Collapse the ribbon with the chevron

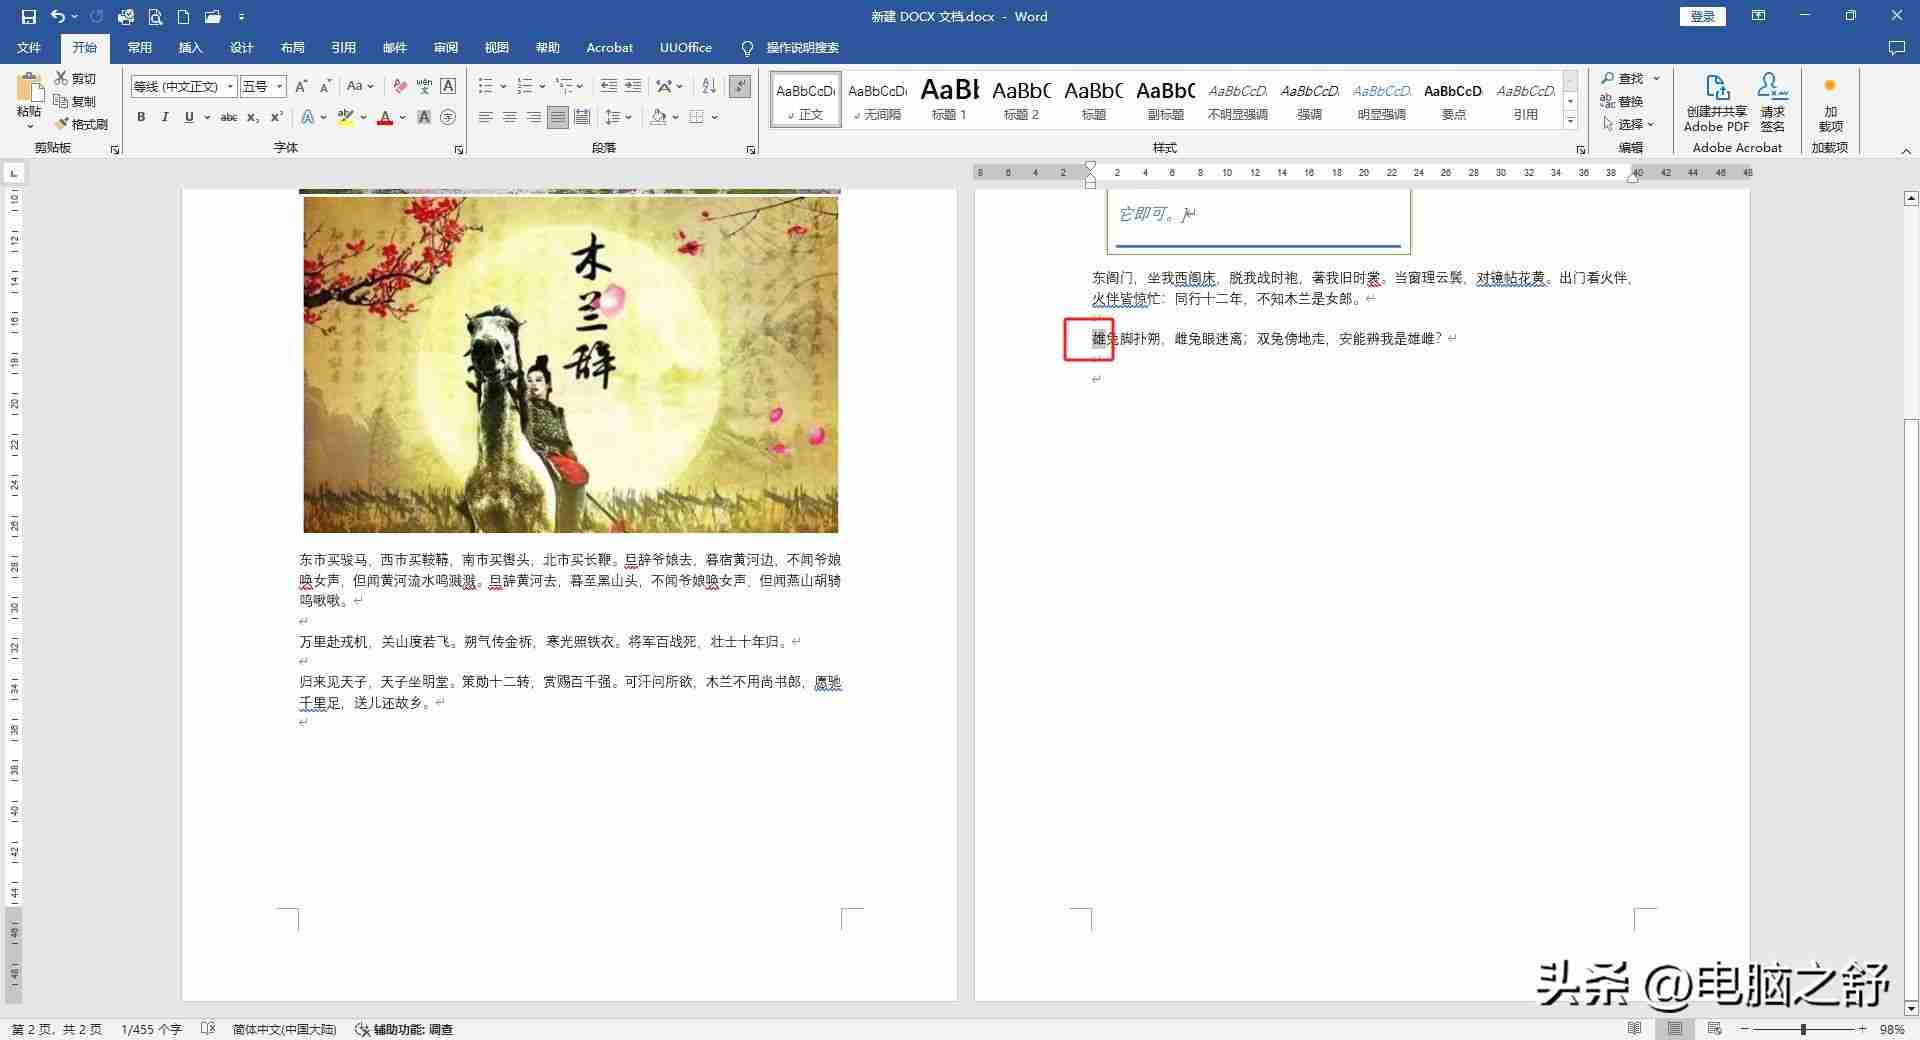click(x=1906, y=151)
